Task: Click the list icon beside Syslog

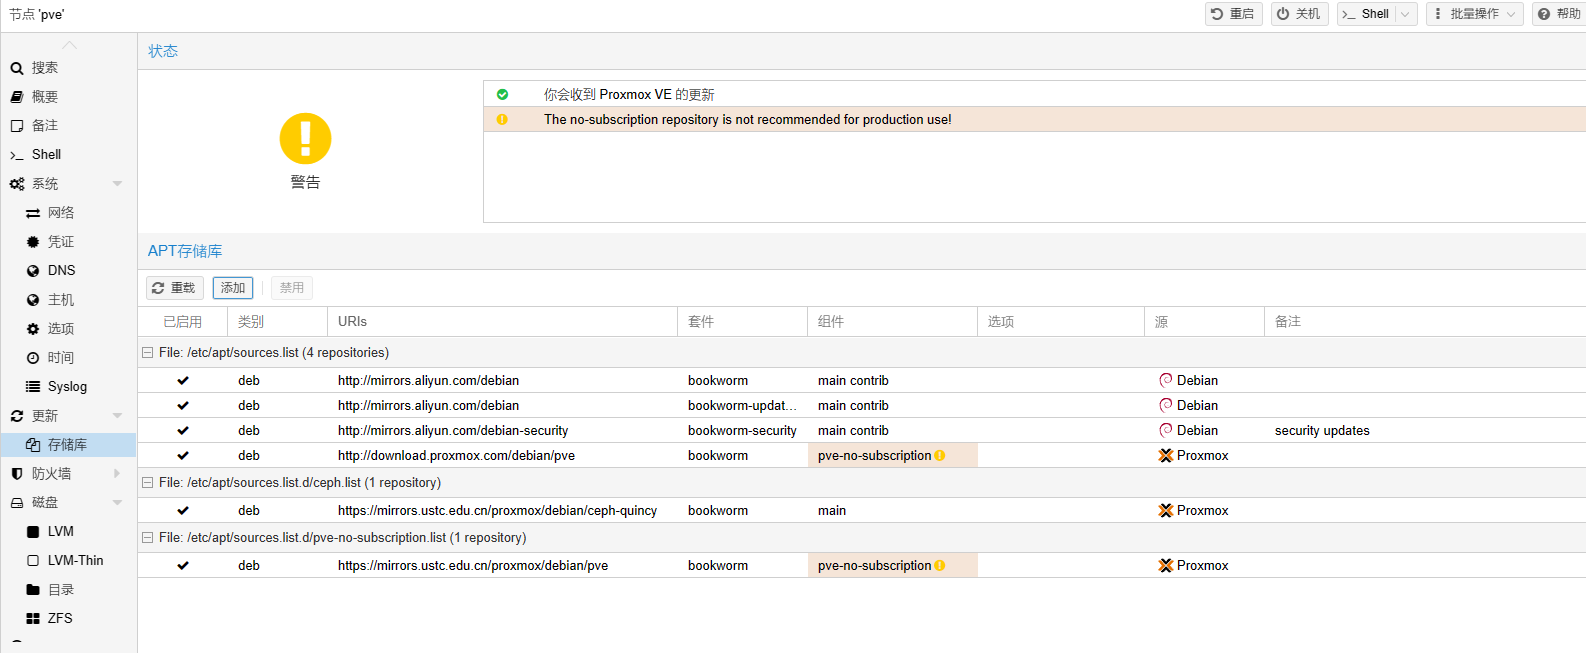Action: click(33, 387)
